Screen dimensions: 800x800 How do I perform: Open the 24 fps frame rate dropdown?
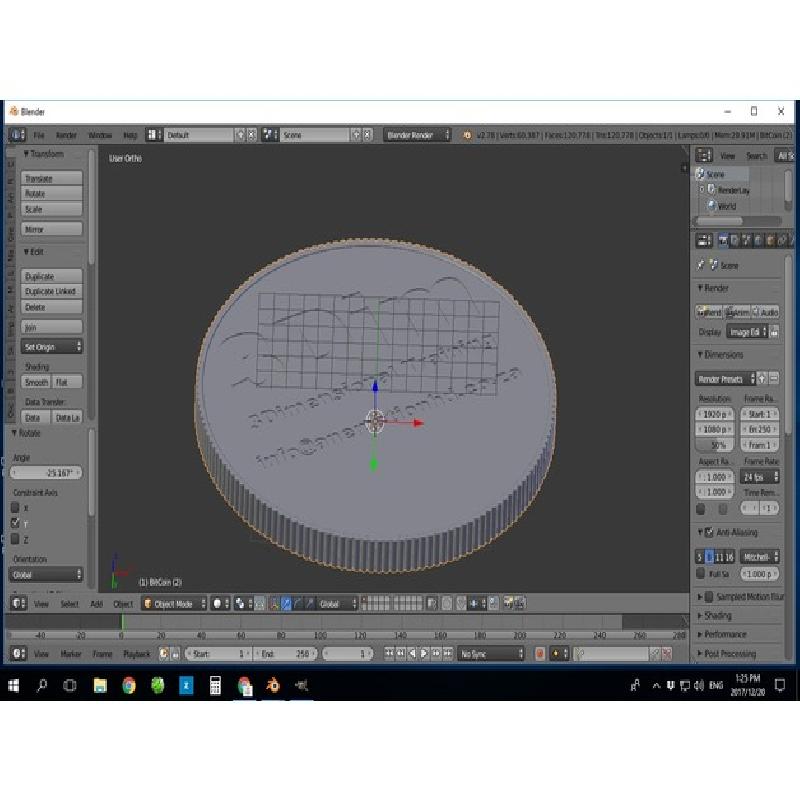760,477
